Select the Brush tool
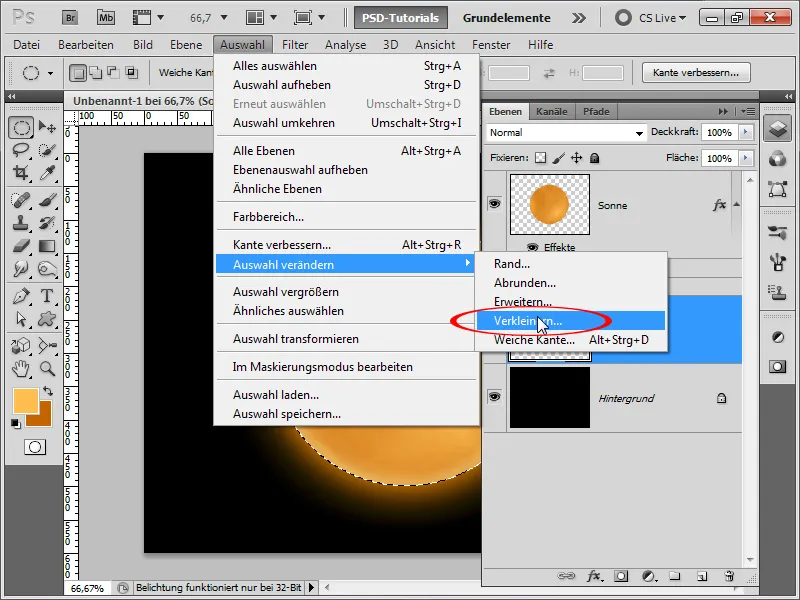This screenshot has height=600, width=800. point(47,199)
